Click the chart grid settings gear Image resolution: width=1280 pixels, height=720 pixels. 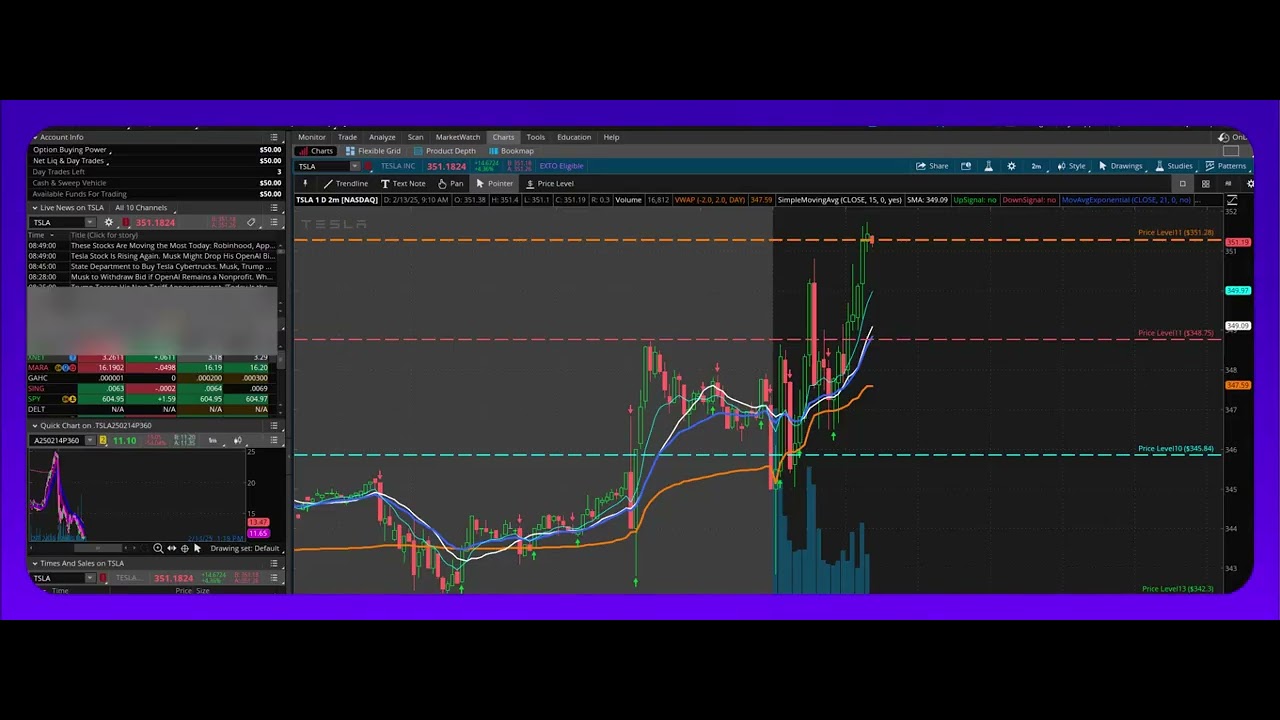point(1250,184)
